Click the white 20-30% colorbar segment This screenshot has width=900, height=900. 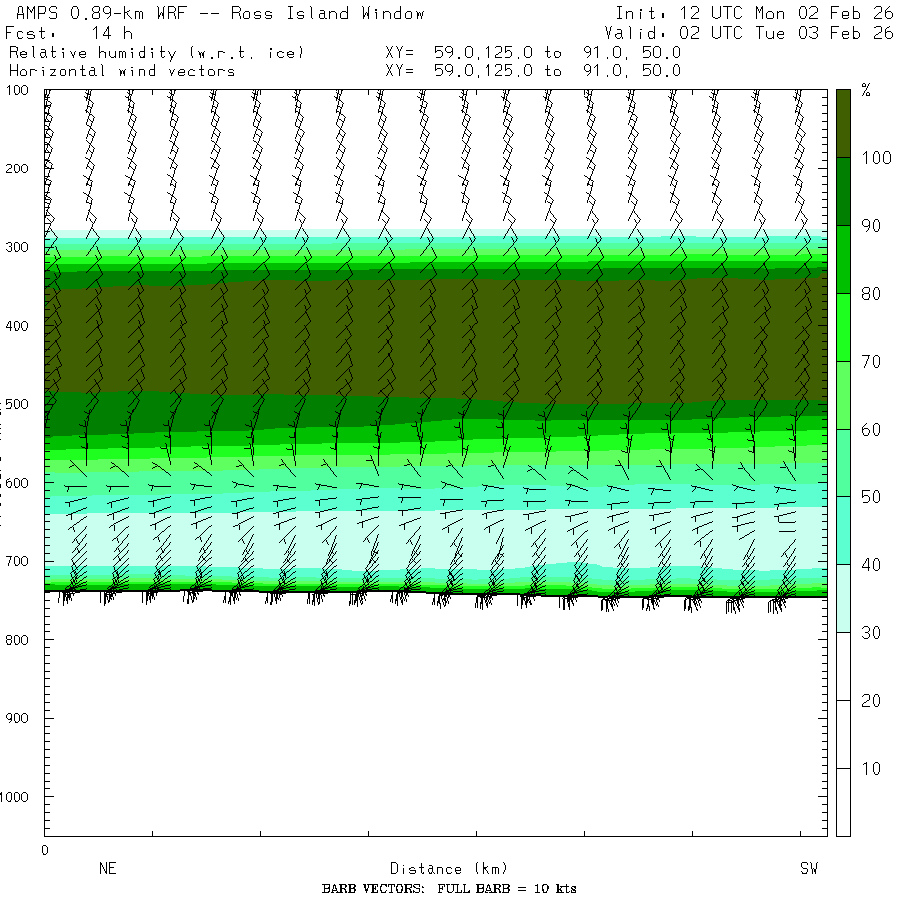coord(843,666)
